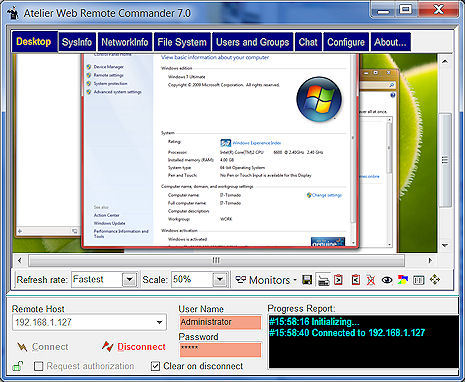
Task: Click Remote settings in remote System window
Action: pos(108,75)
